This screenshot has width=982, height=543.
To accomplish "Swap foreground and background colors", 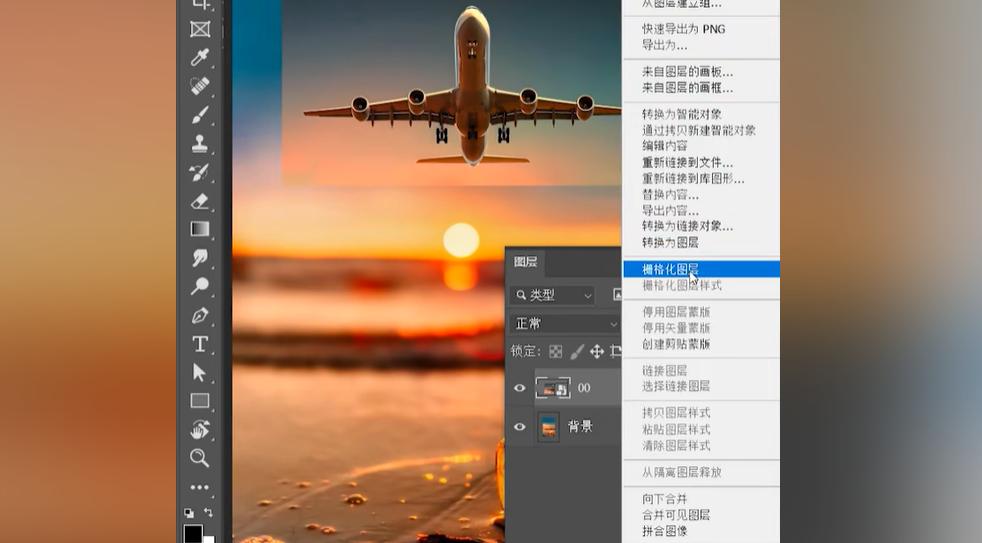I will click(x=209, y=513).
